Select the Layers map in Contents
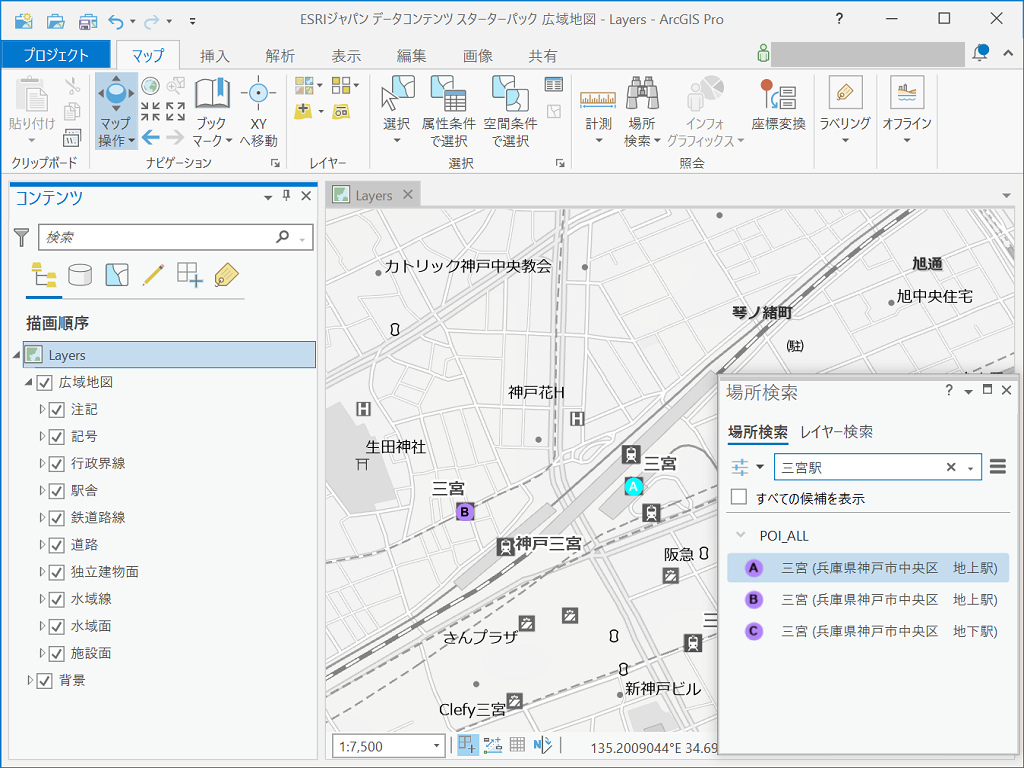The image size is (1024, 768). [169, 355]
